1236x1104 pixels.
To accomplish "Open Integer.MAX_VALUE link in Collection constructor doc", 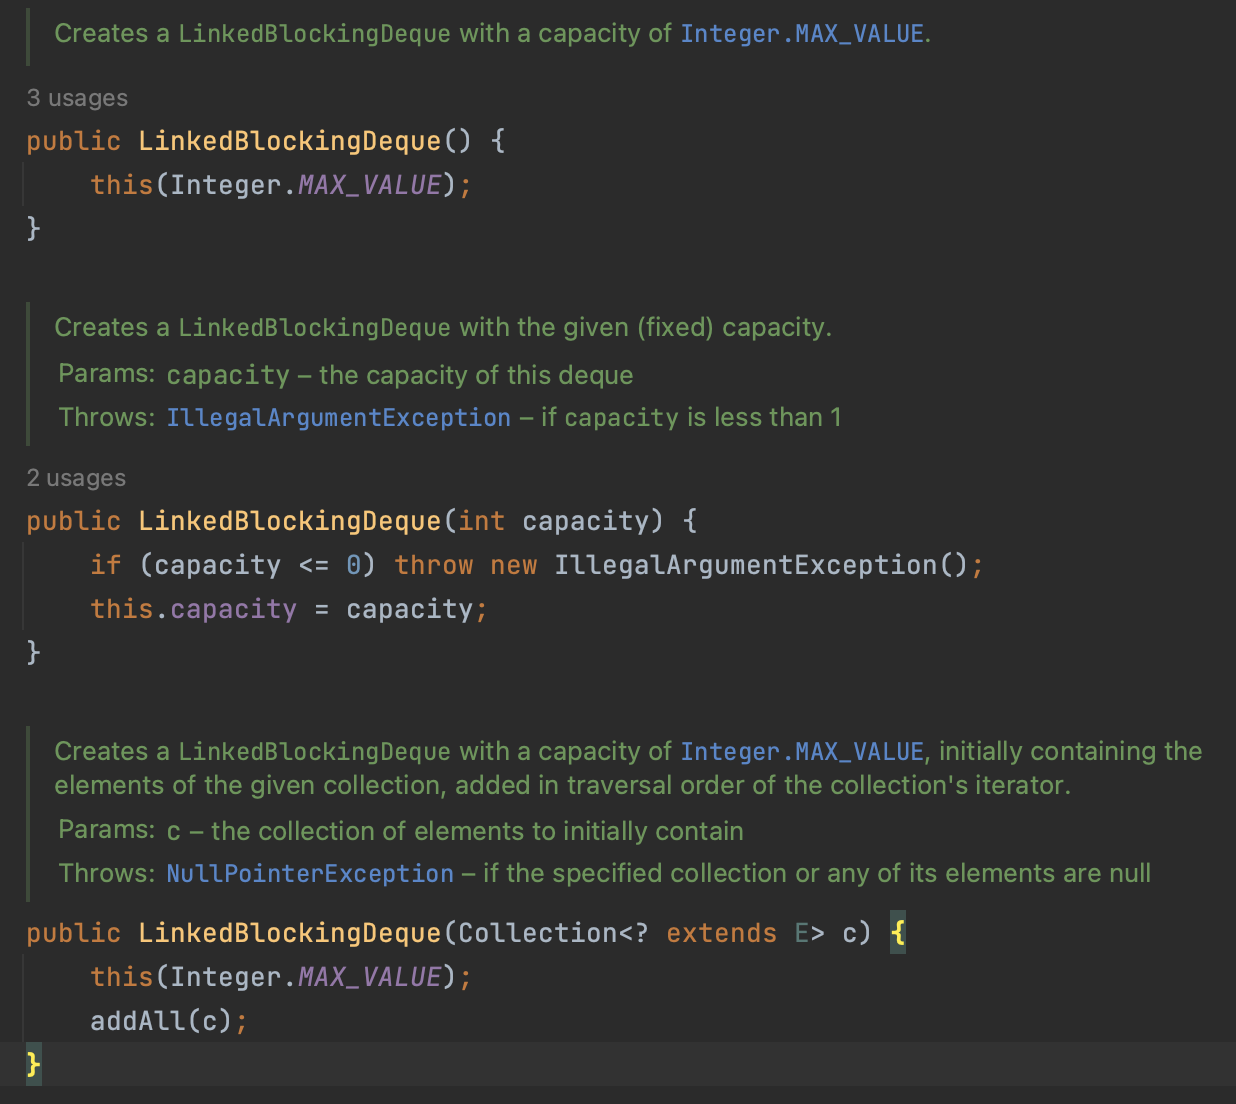I will 802,752.
